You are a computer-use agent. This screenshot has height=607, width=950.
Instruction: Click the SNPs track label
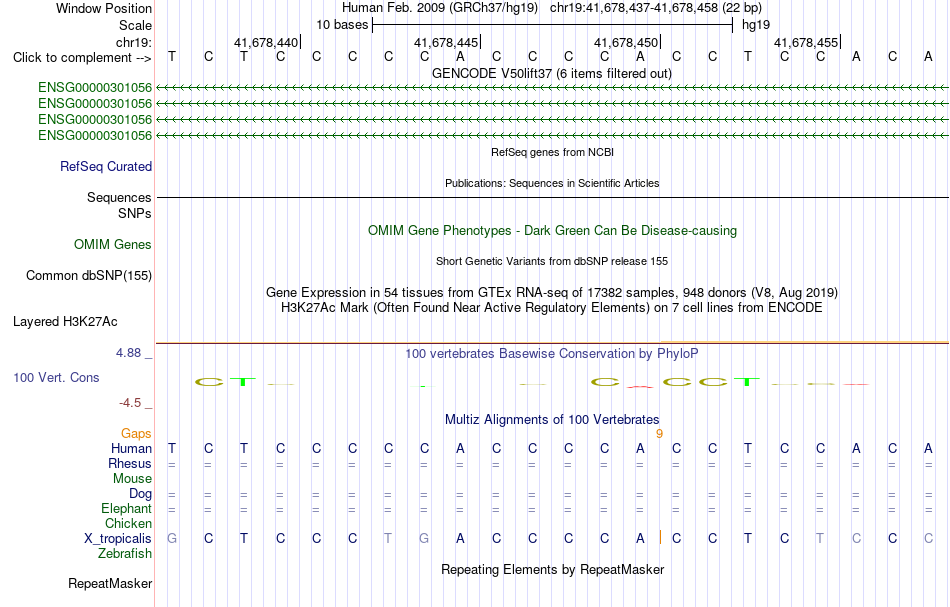coord(135,213)
